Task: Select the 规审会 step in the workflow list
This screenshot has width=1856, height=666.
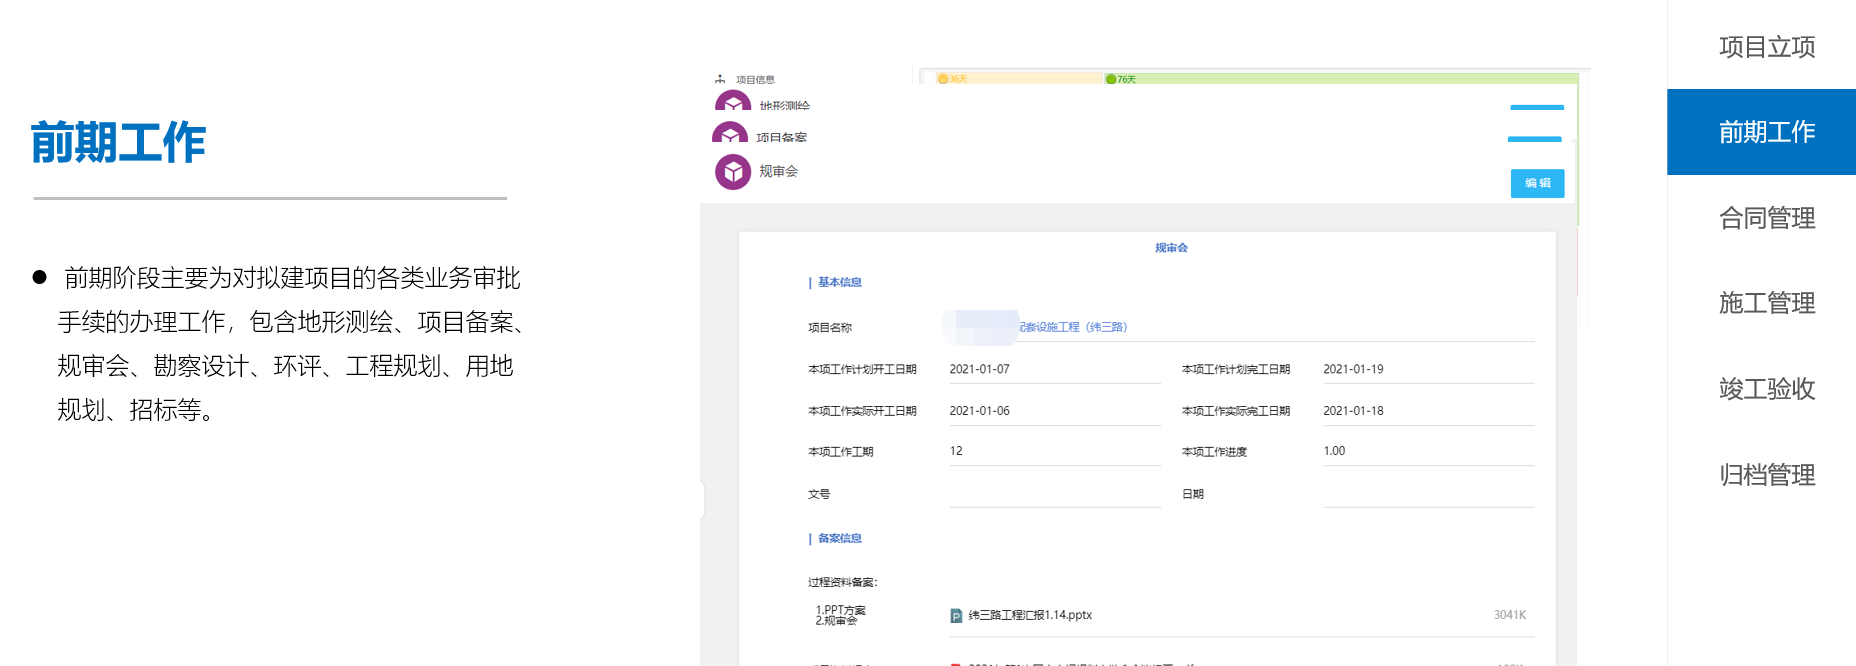Action: coord(778,172)
